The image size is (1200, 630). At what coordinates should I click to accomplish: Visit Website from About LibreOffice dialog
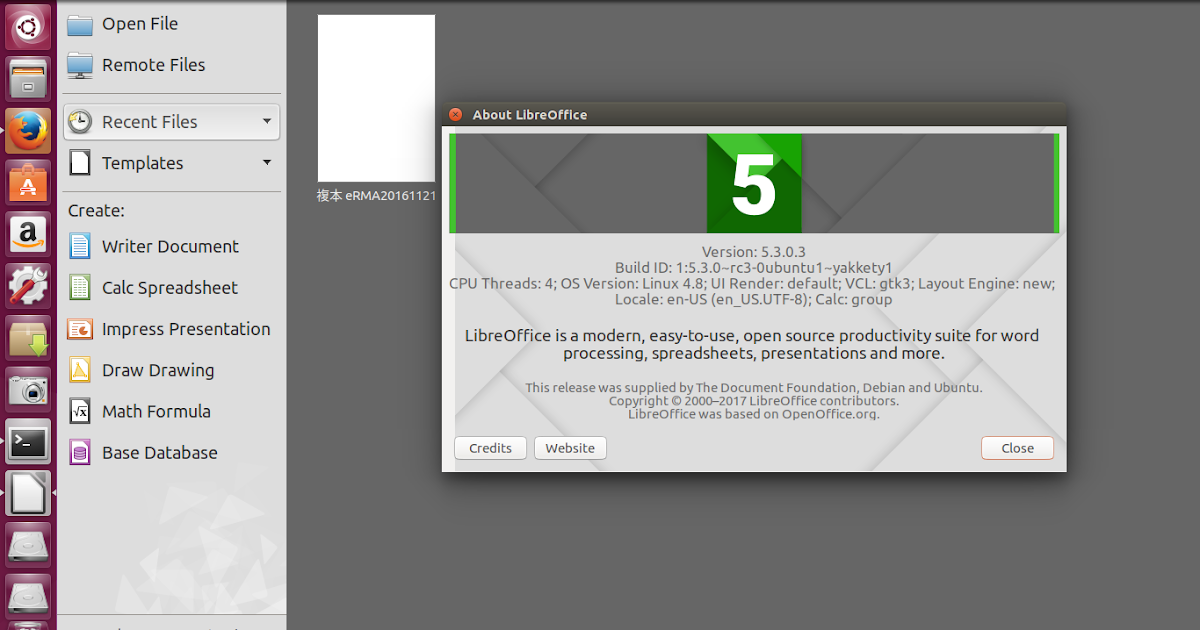[570, 448]
